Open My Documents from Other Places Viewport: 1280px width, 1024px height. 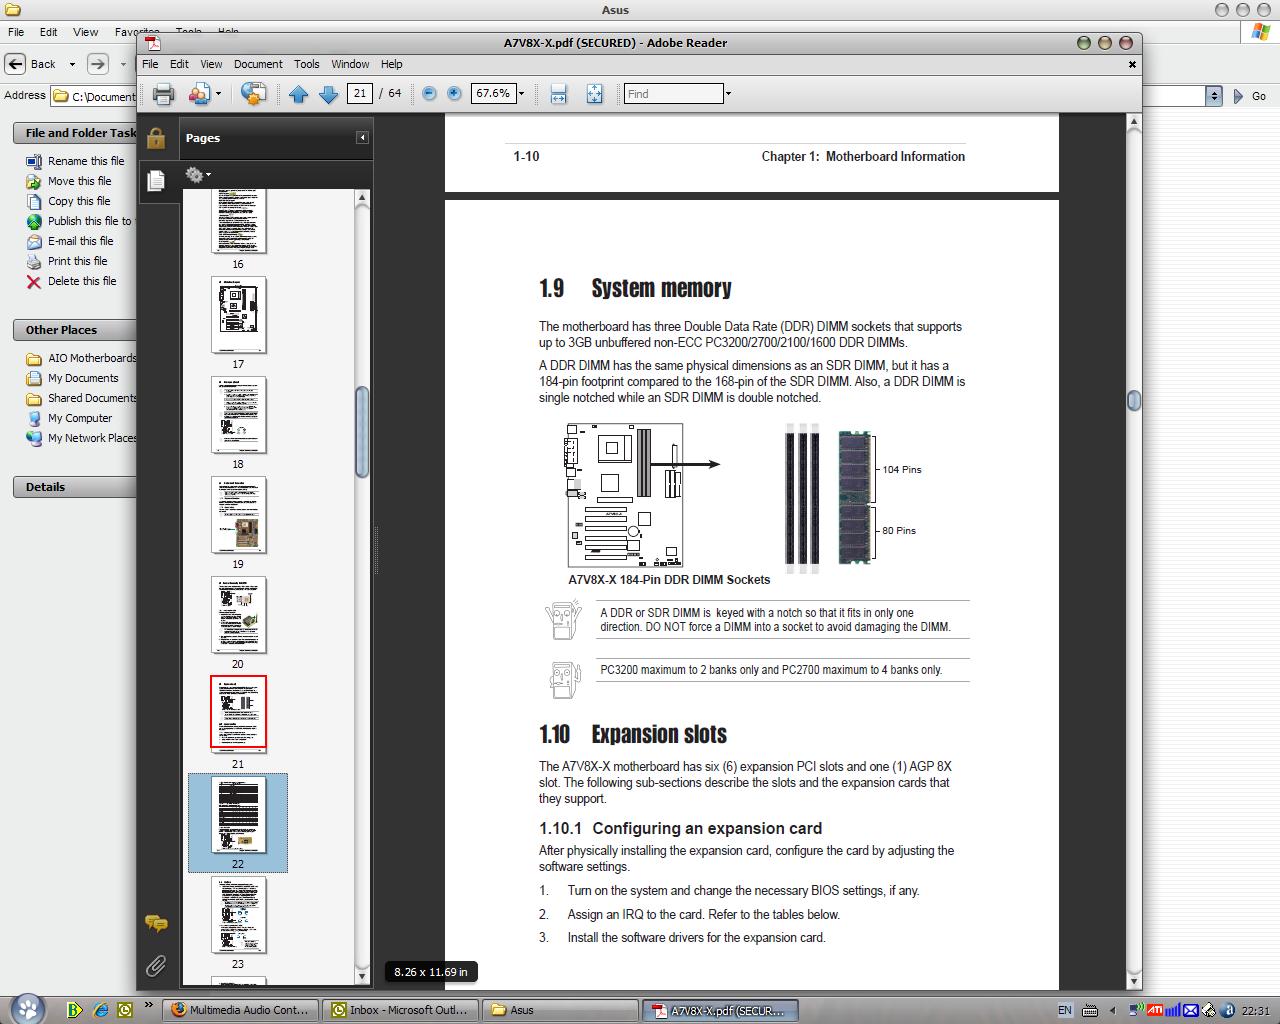point(83,378)
